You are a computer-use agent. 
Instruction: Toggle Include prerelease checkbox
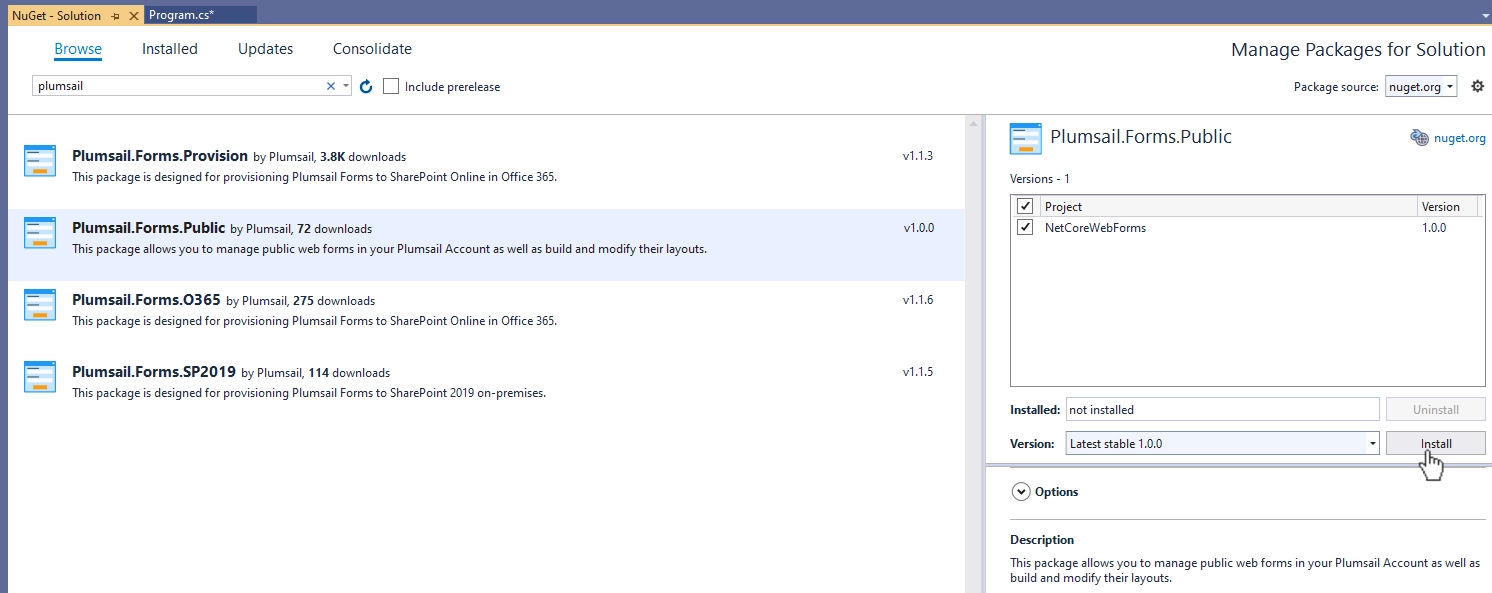pyautogui.click(x=391, y=87)
